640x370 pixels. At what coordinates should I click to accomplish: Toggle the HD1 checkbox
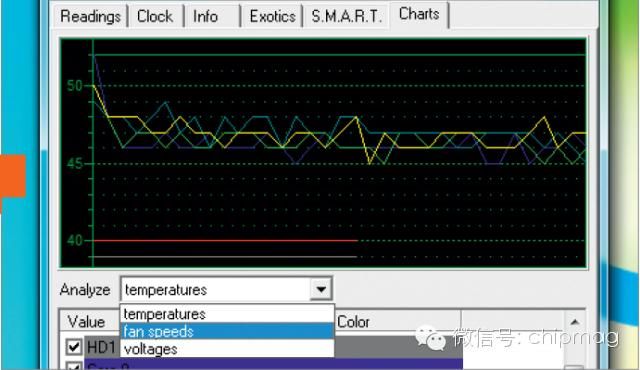74,347
